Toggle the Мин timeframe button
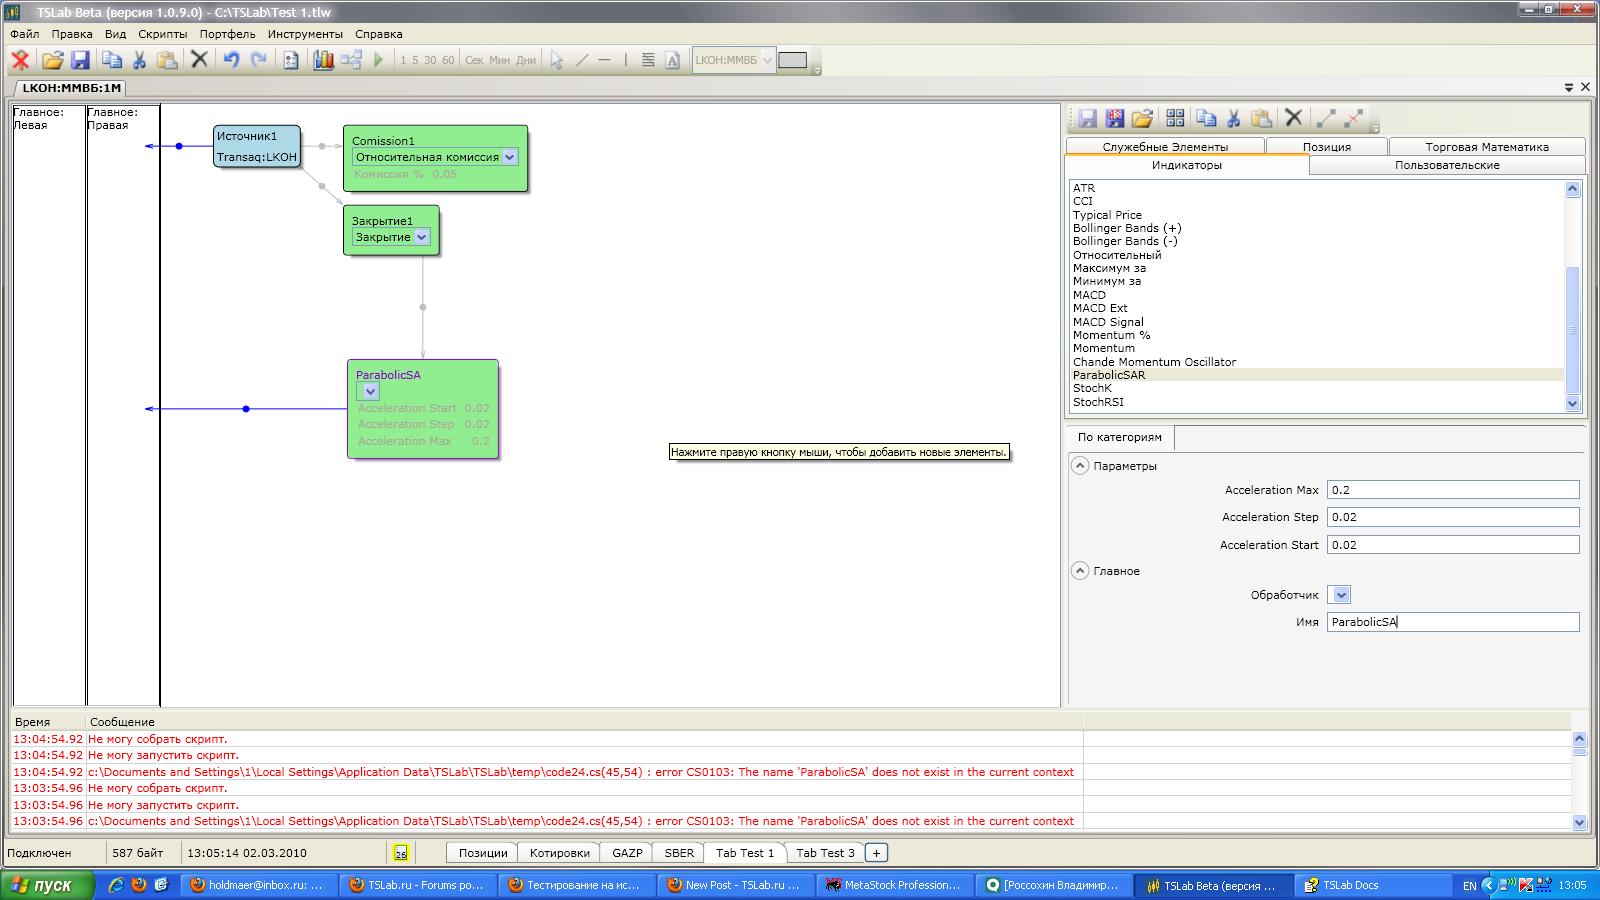Image resolution: width=1600 pixels, height=900 pixels. (x=499, y=60)
